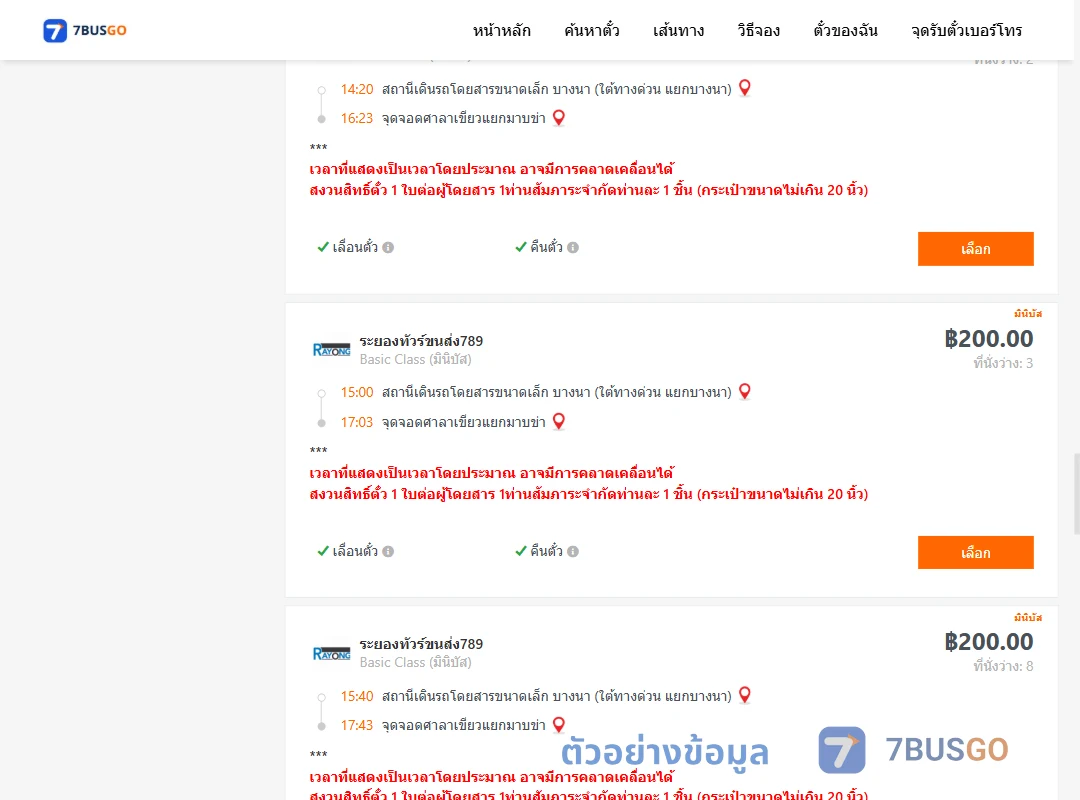Screen dimensions: 1080x800
Task: Click คืนตั๋ว label in 15:00 trip
Action: coord(546,551)
